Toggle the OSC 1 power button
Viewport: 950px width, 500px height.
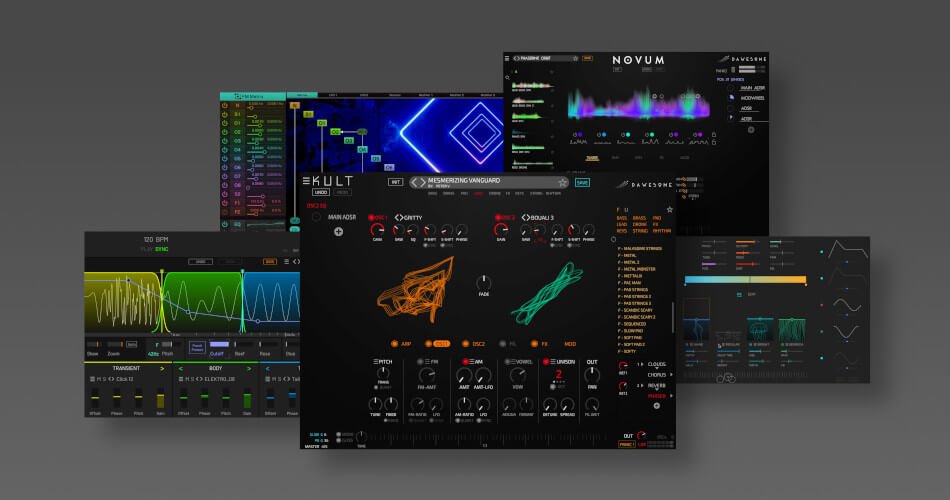(372, 217)
